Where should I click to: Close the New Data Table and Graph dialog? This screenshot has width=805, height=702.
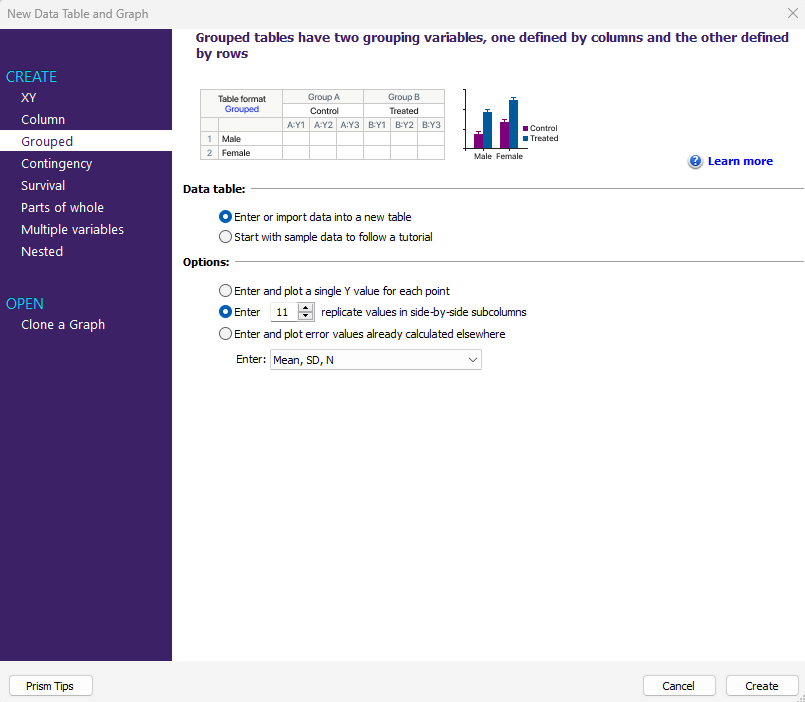point(793,13)
